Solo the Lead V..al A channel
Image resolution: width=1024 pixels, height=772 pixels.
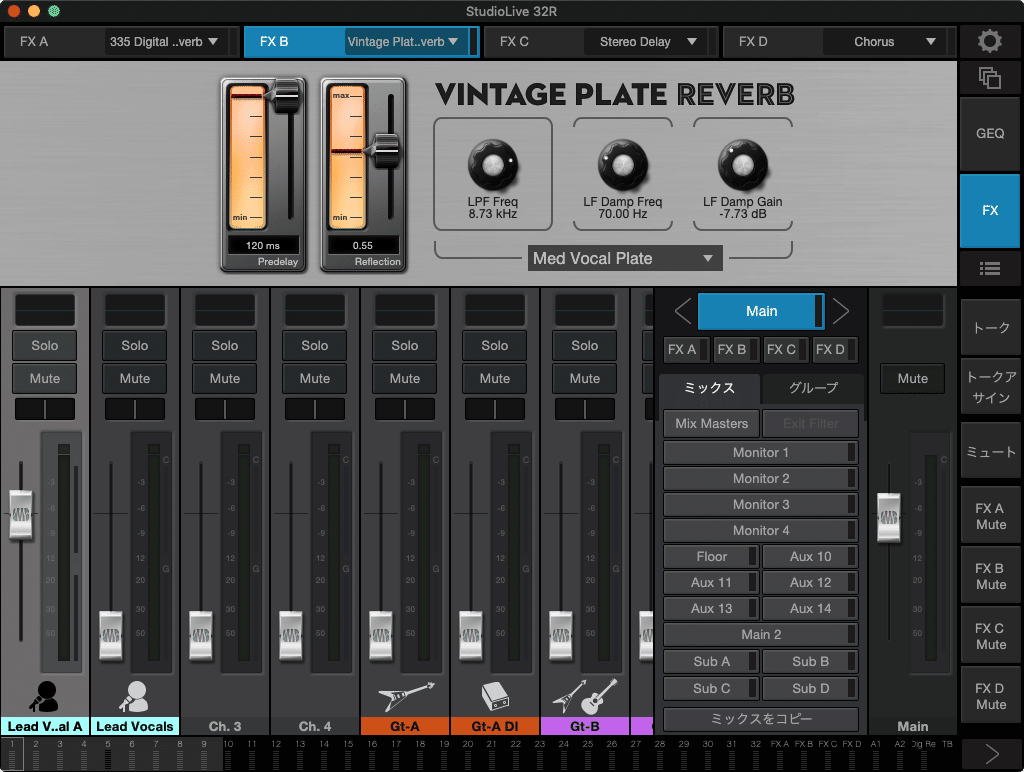click(x=44, y=346)
